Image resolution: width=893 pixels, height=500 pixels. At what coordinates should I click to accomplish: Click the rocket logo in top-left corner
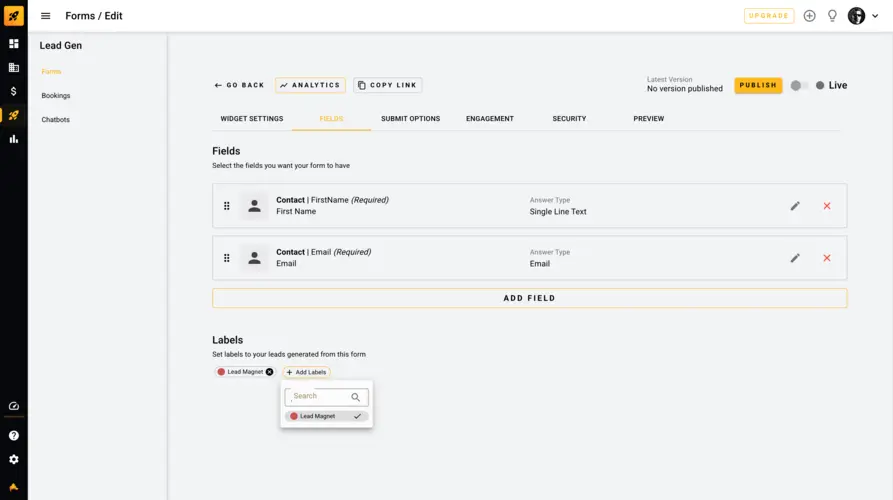click(14, 15)
